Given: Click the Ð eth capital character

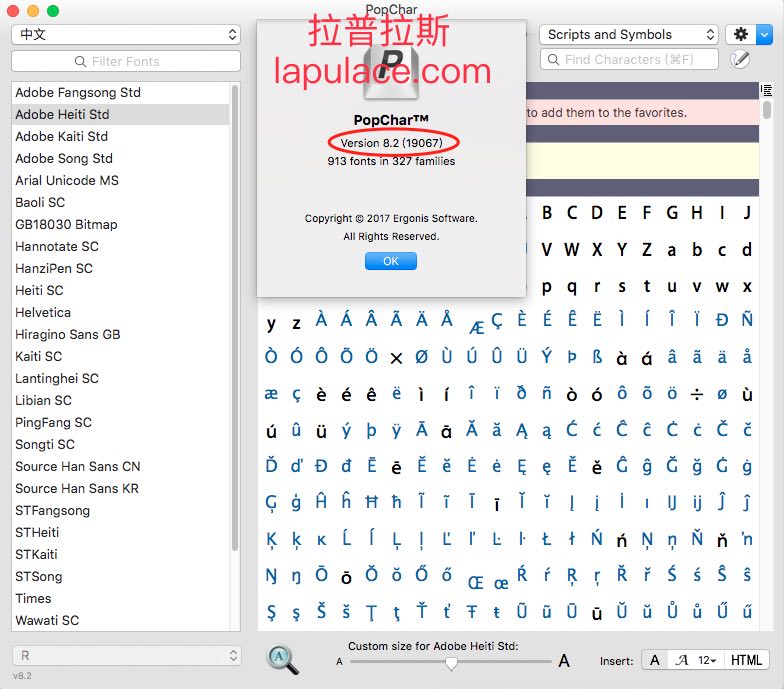Looking at the screenshot, I should click(x=722, y=320).
